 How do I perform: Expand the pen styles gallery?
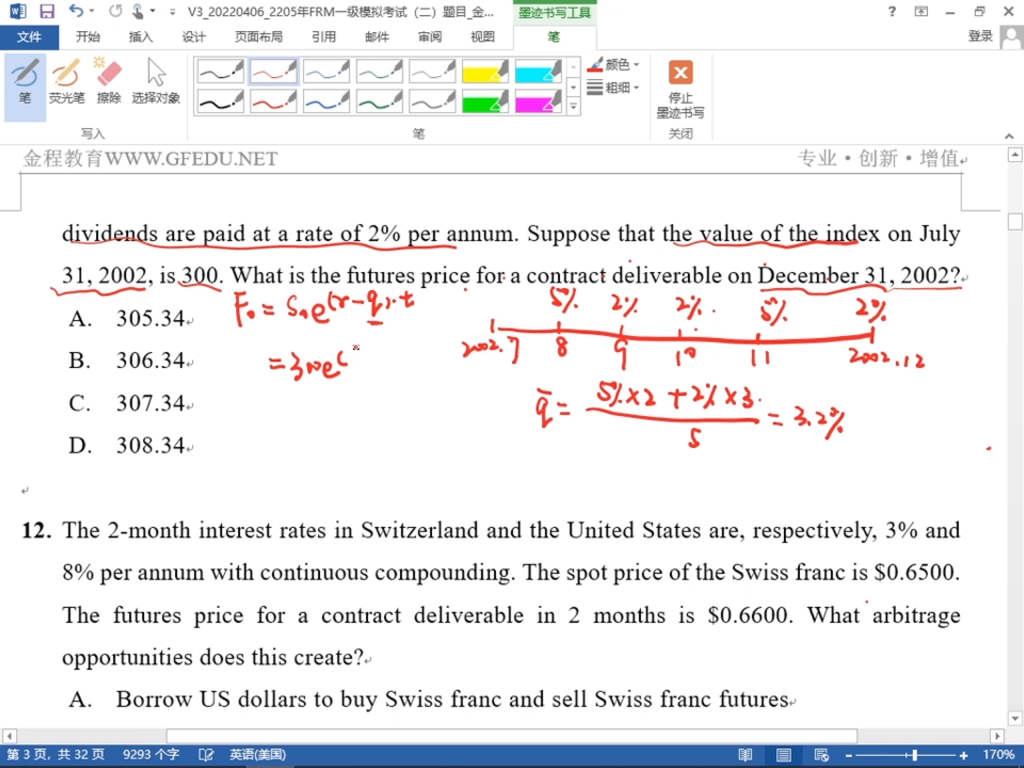[573, 105]
